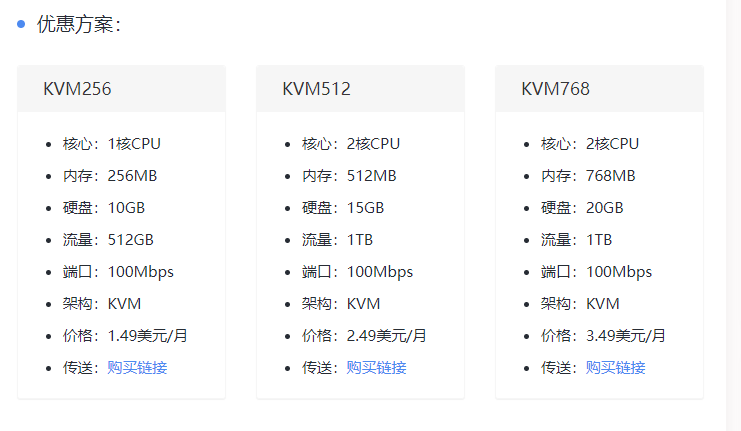The image size is (741, 431).
Task: Click the KVM256 plan header
Action: tap(77, 89)
